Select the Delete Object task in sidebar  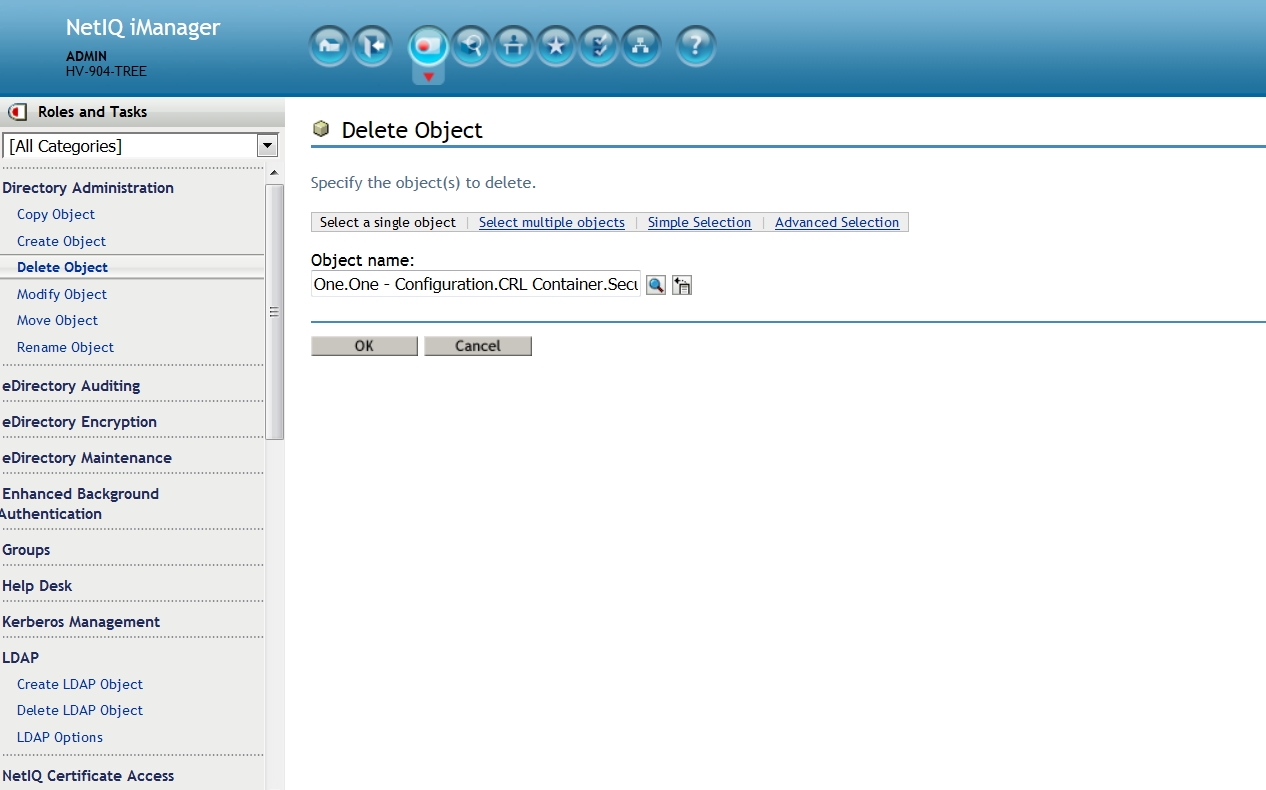coord(62,267)
